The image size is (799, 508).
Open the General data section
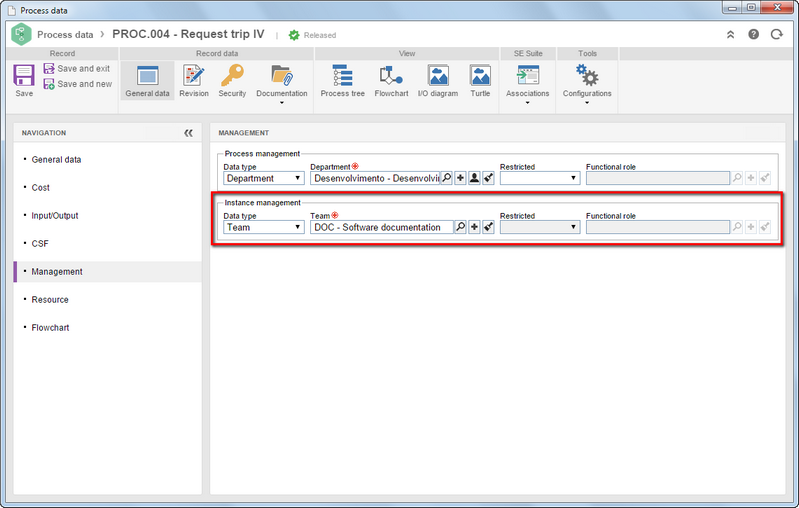point(147,81)
